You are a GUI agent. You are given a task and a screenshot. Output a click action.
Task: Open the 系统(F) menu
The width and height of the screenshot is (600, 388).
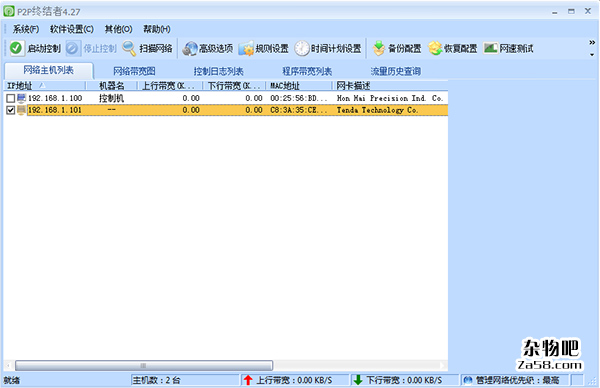pos(26,29)
